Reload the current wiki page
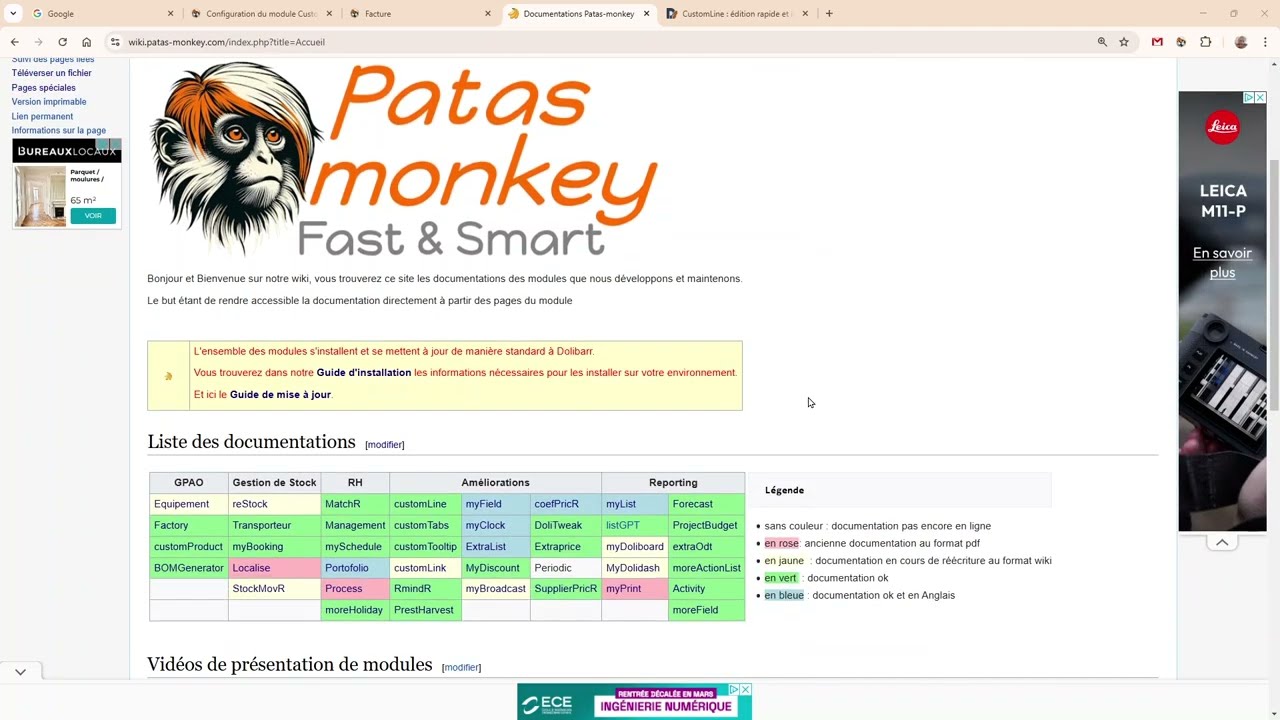Screen dimensions: 1280x720 [x=62, y=42]
